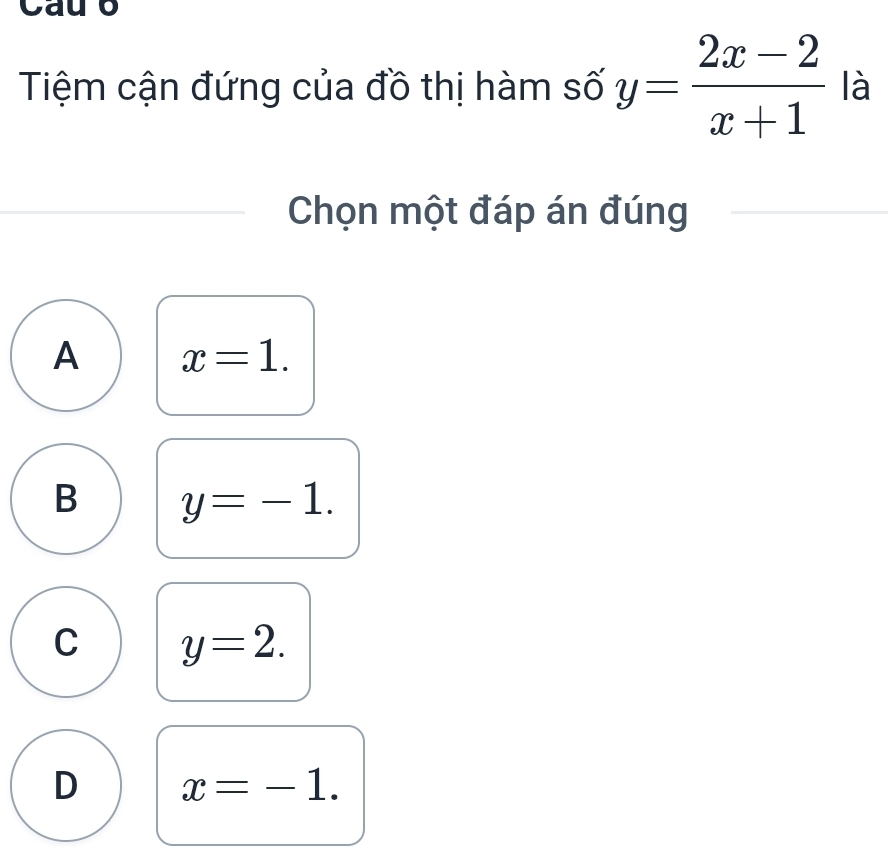Choose the answer box y = 2
Image resolution: width=888 pixels, height=847 pixels.
pos(233,641)
